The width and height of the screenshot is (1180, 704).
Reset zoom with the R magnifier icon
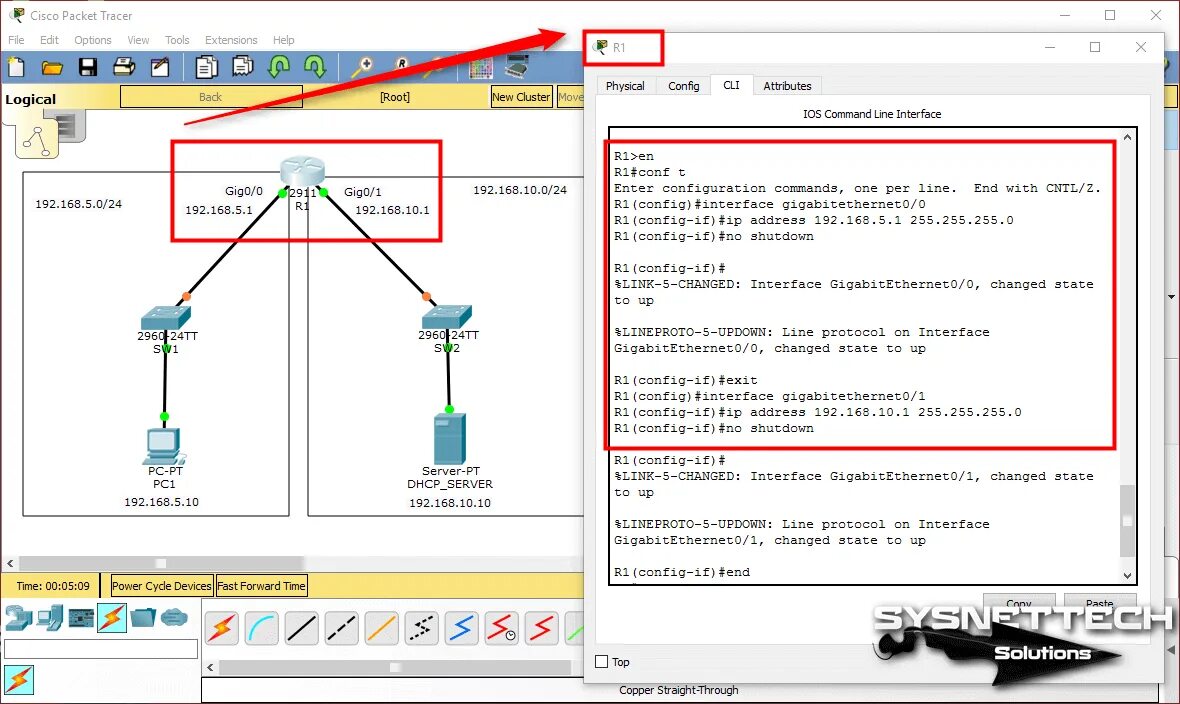click(400, 67)
